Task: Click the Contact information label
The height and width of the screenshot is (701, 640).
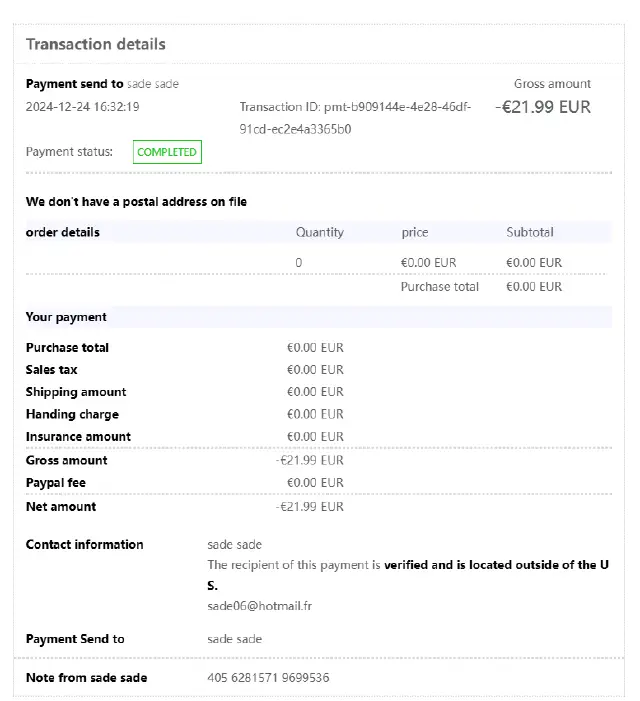Action: [x=85, y=545]
